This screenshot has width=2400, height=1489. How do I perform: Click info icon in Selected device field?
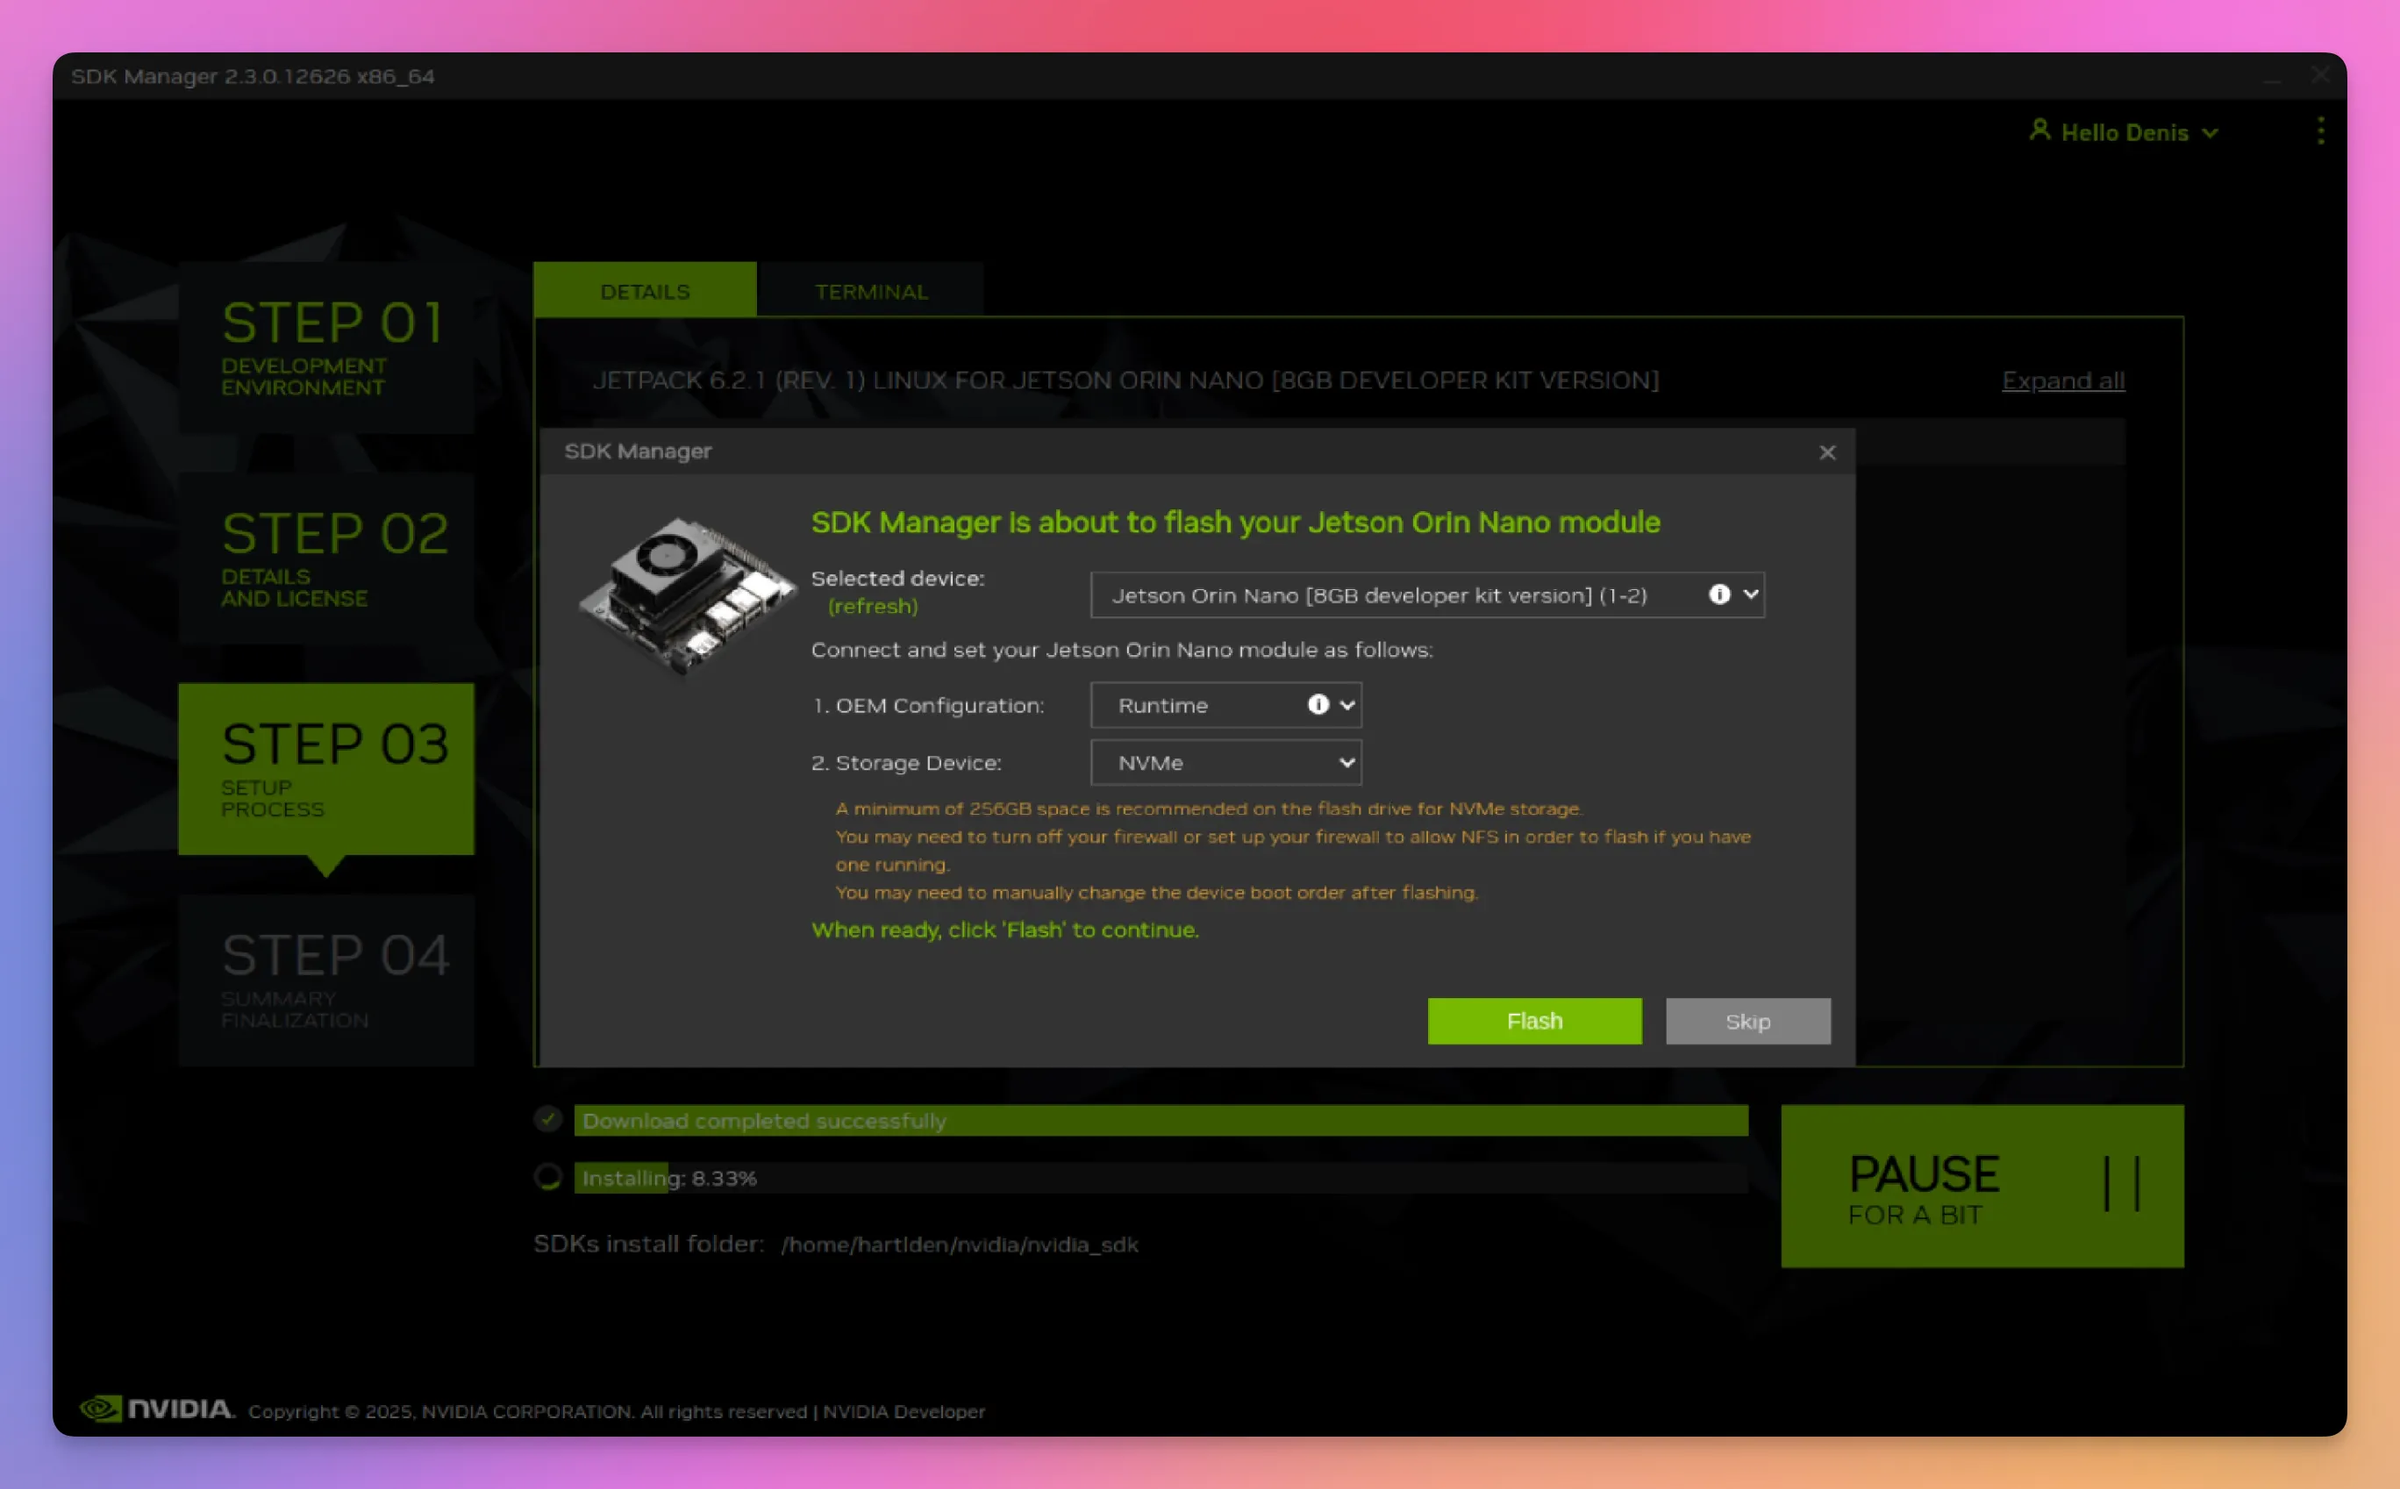[x=1719, y=595]
